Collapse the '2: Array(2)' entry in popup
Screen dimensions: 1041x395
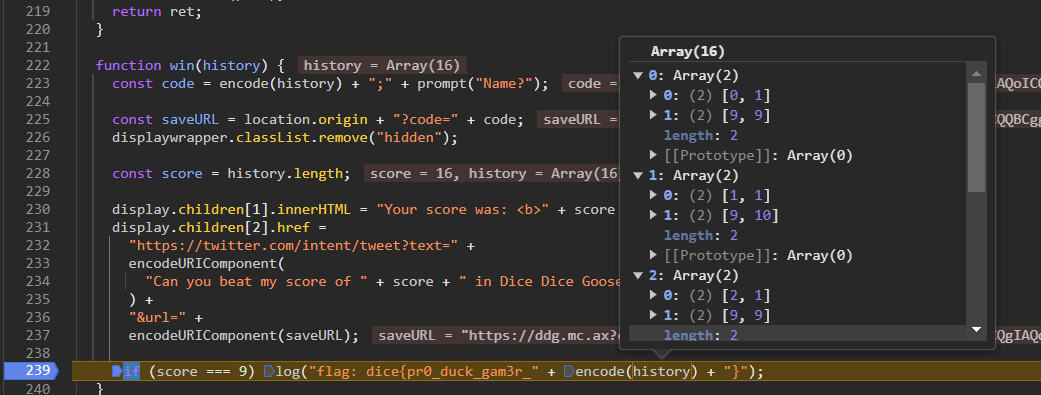[x=638, y=275]
